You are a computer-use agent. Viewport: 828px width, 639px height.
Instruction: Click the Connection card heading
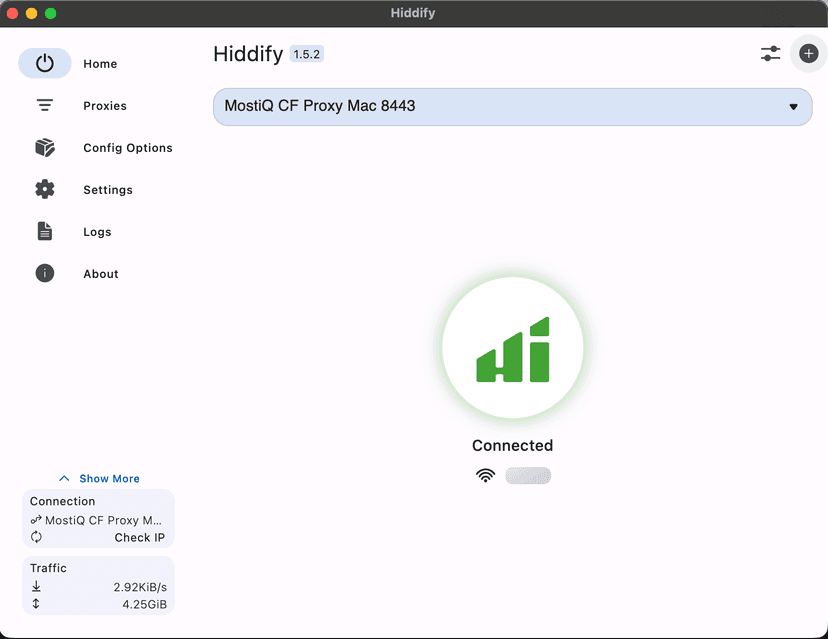click(x=62, y=501)
